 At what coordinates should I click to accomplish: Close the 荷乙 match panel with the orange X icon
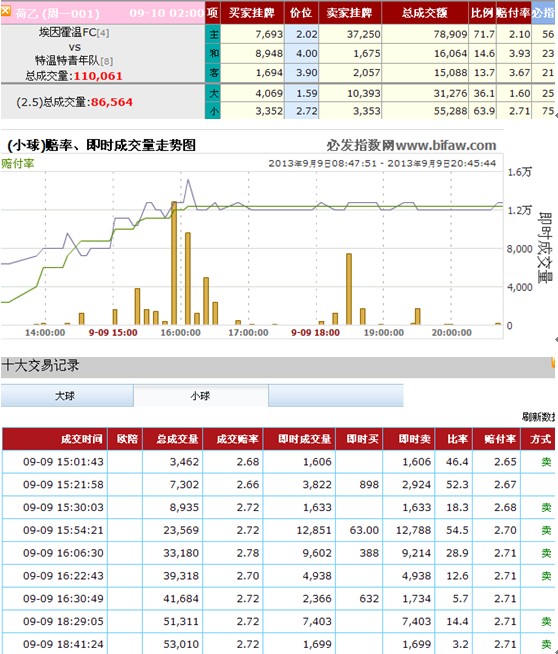6,10
